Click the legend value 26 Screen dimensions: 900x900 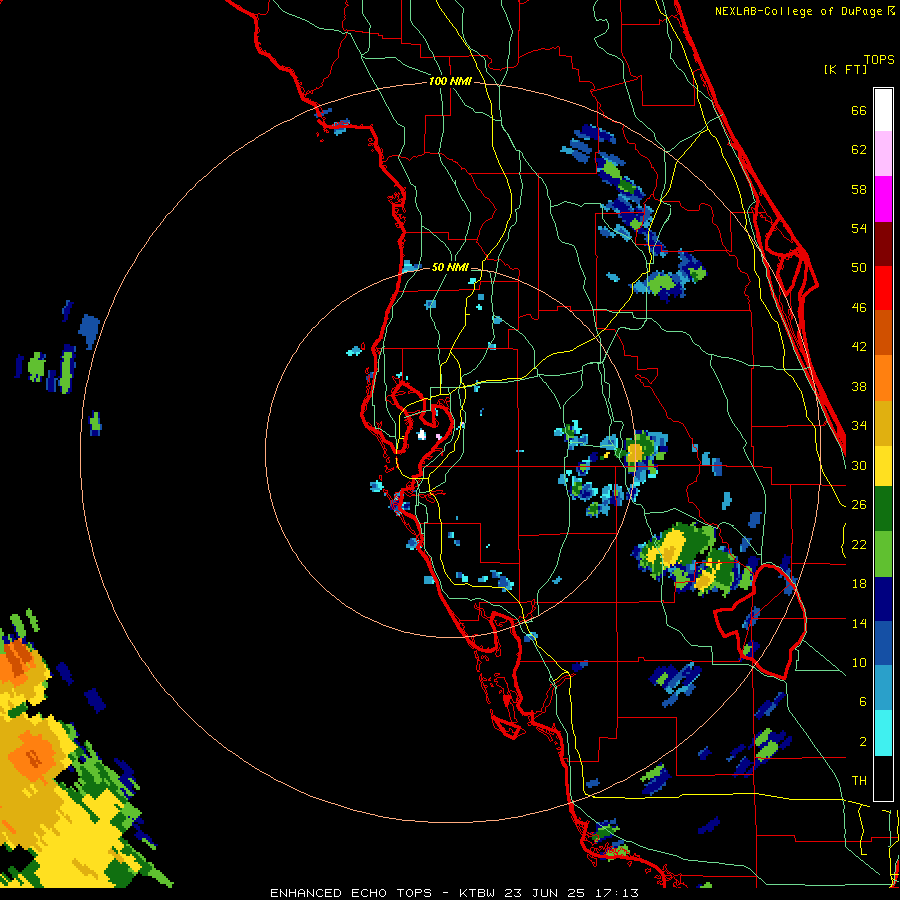coord(859,505)
